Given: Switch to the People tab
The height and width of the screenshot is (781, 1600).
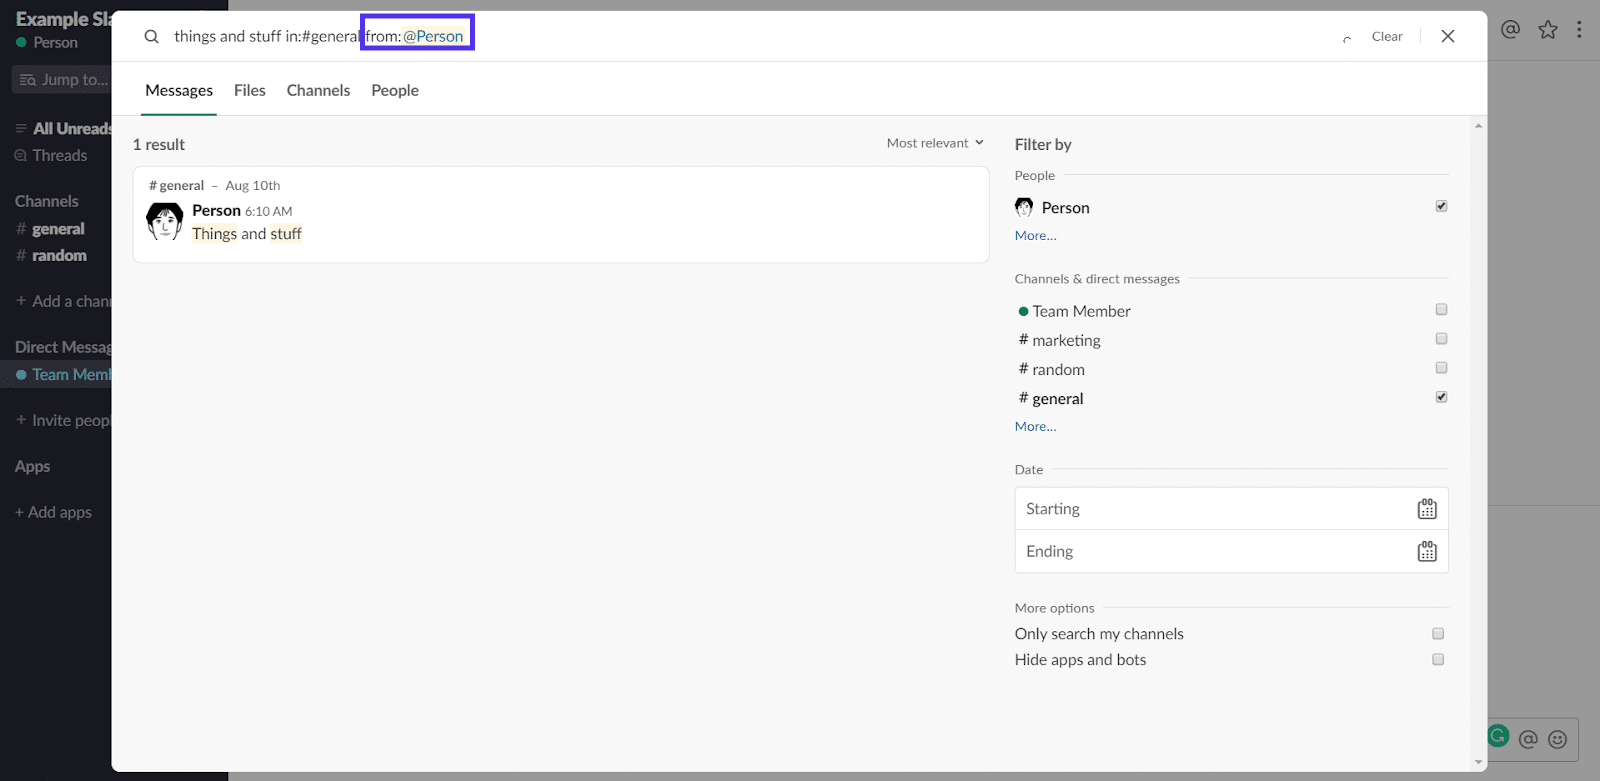Looking at the screenshot, I should point(395,91).
